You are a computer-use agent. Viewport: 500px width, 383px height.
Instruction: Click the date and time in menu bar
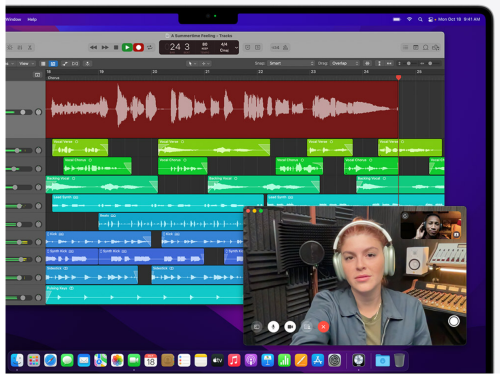[459, 19]
